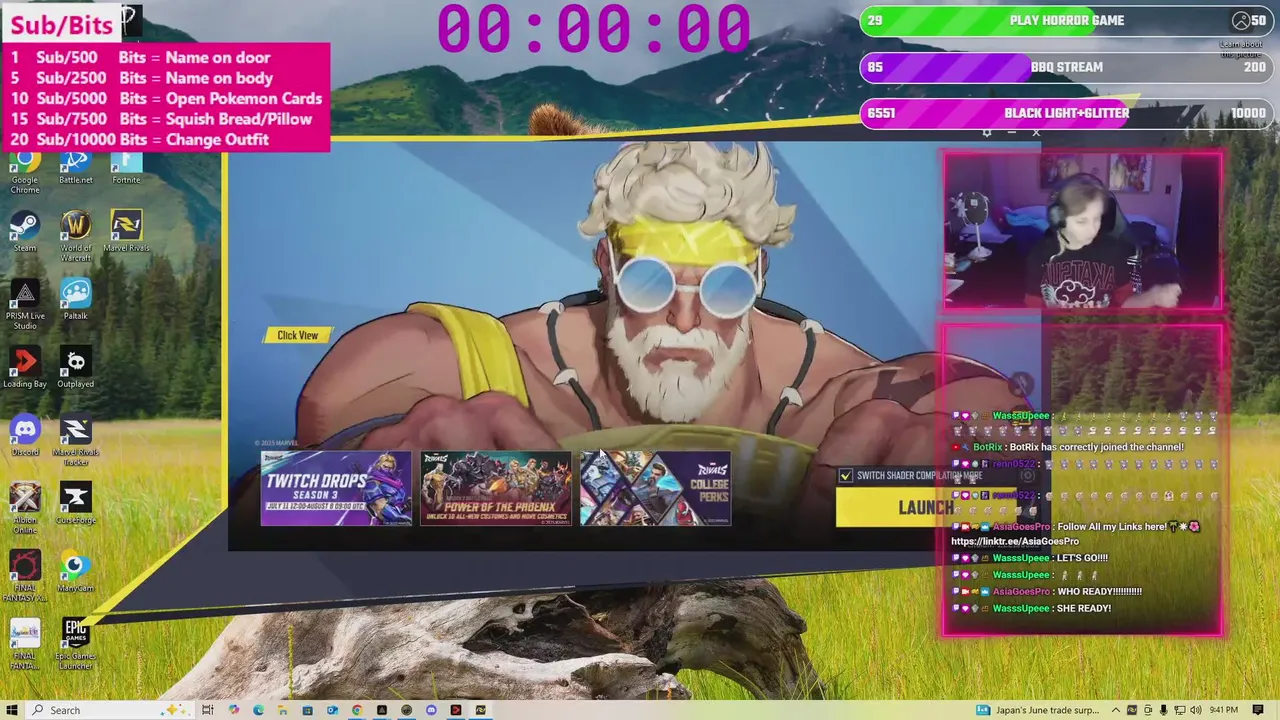The height and width of the screenshot is (720, 1280).
Task: Open the Outplayed desktop shortcut
Action: [75, 368]
